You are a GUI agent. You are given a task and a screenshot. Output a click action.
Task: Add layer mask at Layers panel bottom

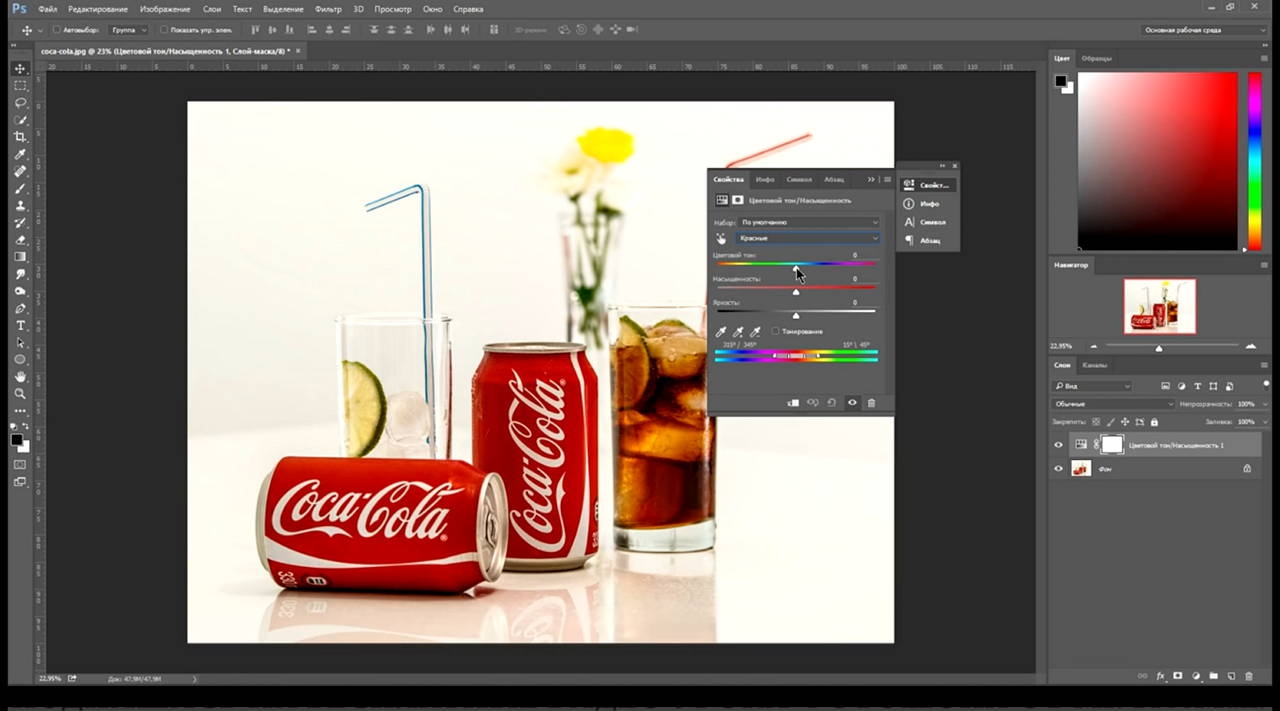click(x=1178, y=676)
